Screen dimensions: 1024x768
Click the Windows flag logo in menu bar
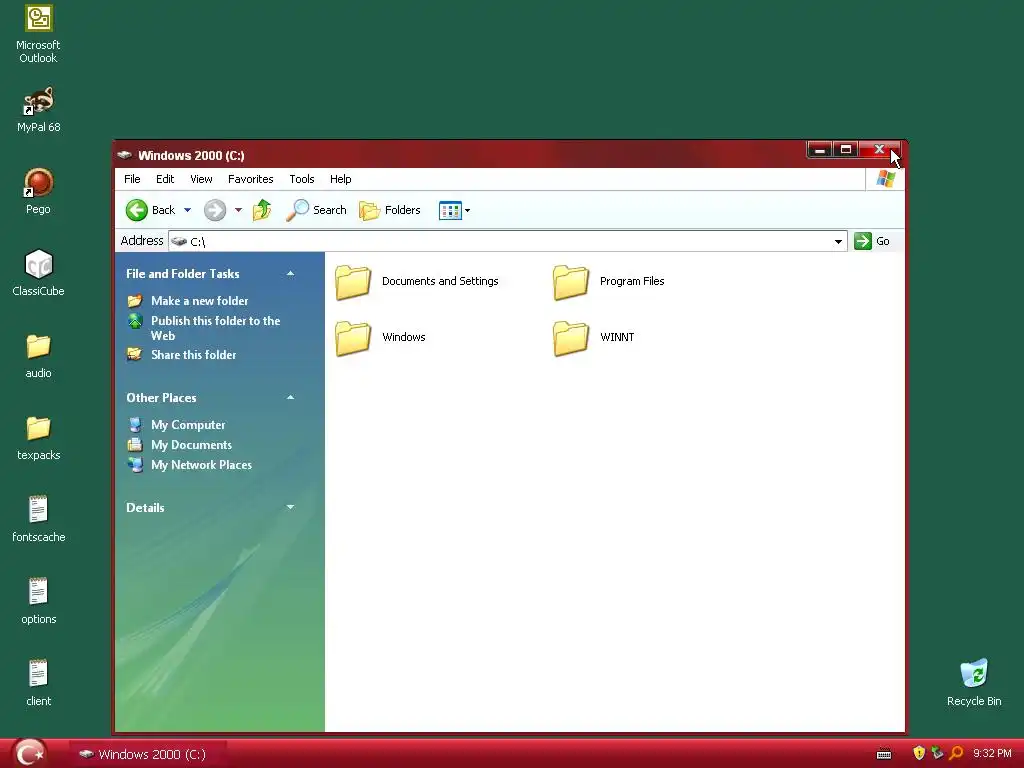(x=886, y=178)
